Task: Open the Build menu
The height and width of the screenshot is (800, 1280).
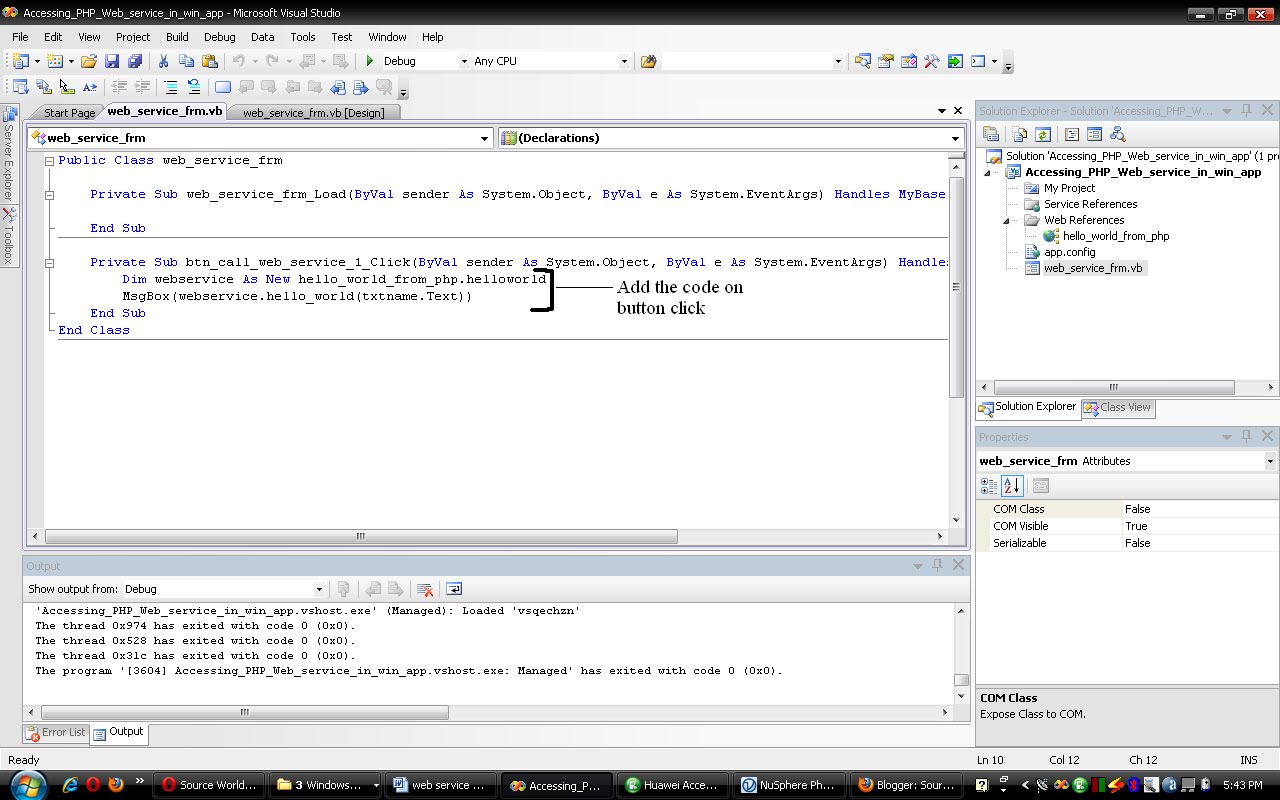Action: point(177,37)
